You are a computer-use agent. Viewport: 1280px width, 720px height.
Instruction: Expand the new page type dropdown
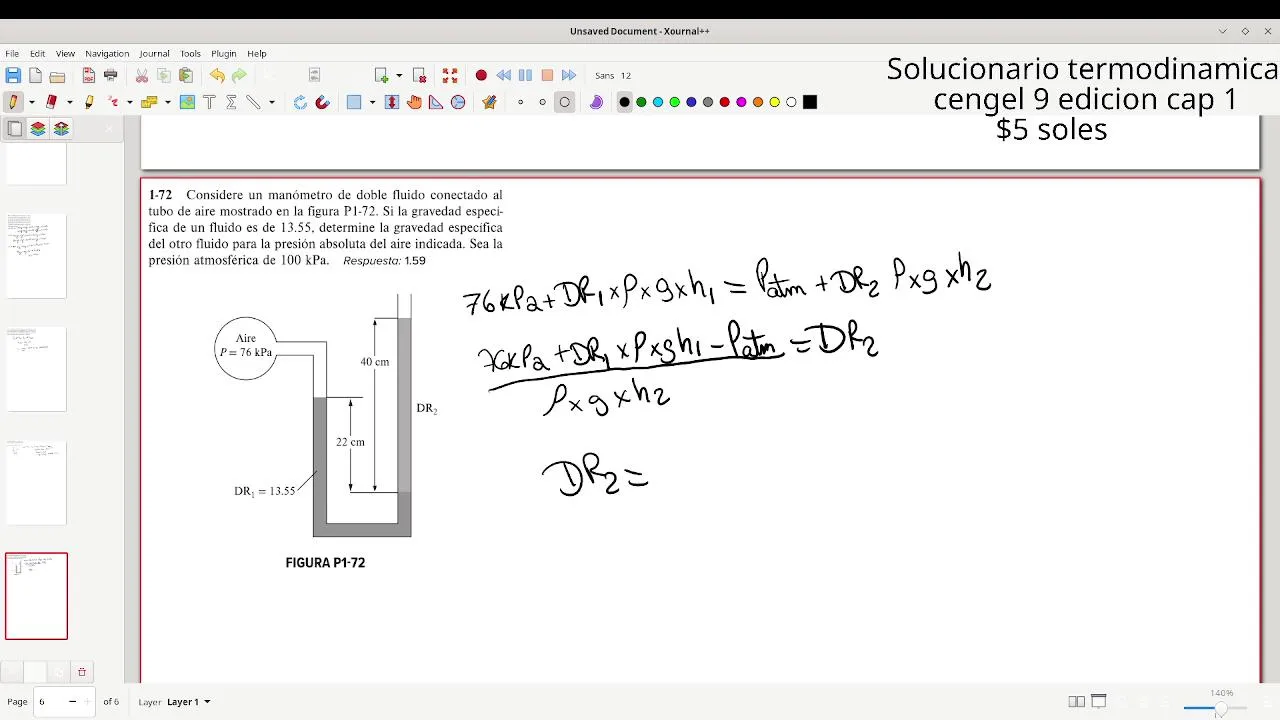pos(399,75)
